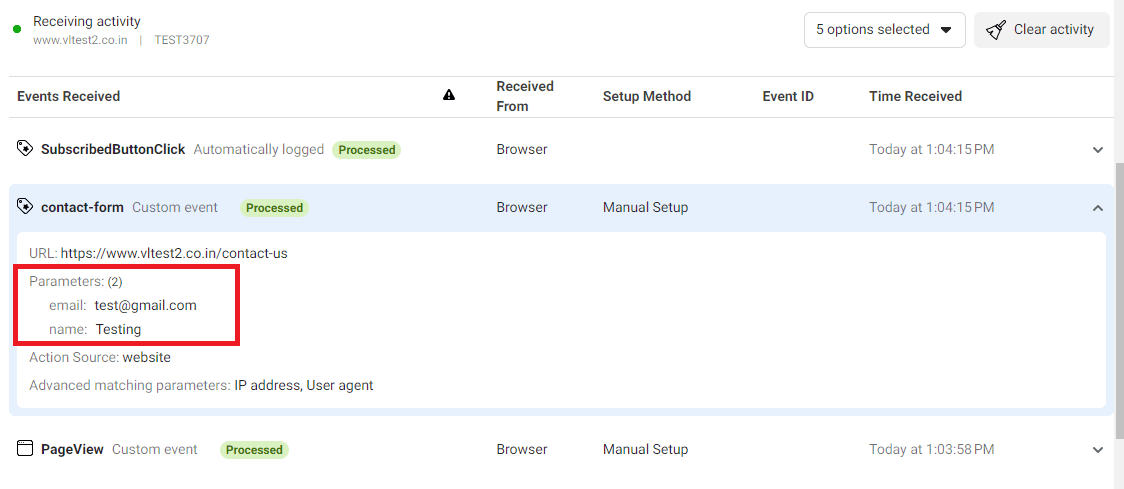Click the green receiving activity status dot
This screenshot has width=1124, height=489.
(x=17, y=30)
